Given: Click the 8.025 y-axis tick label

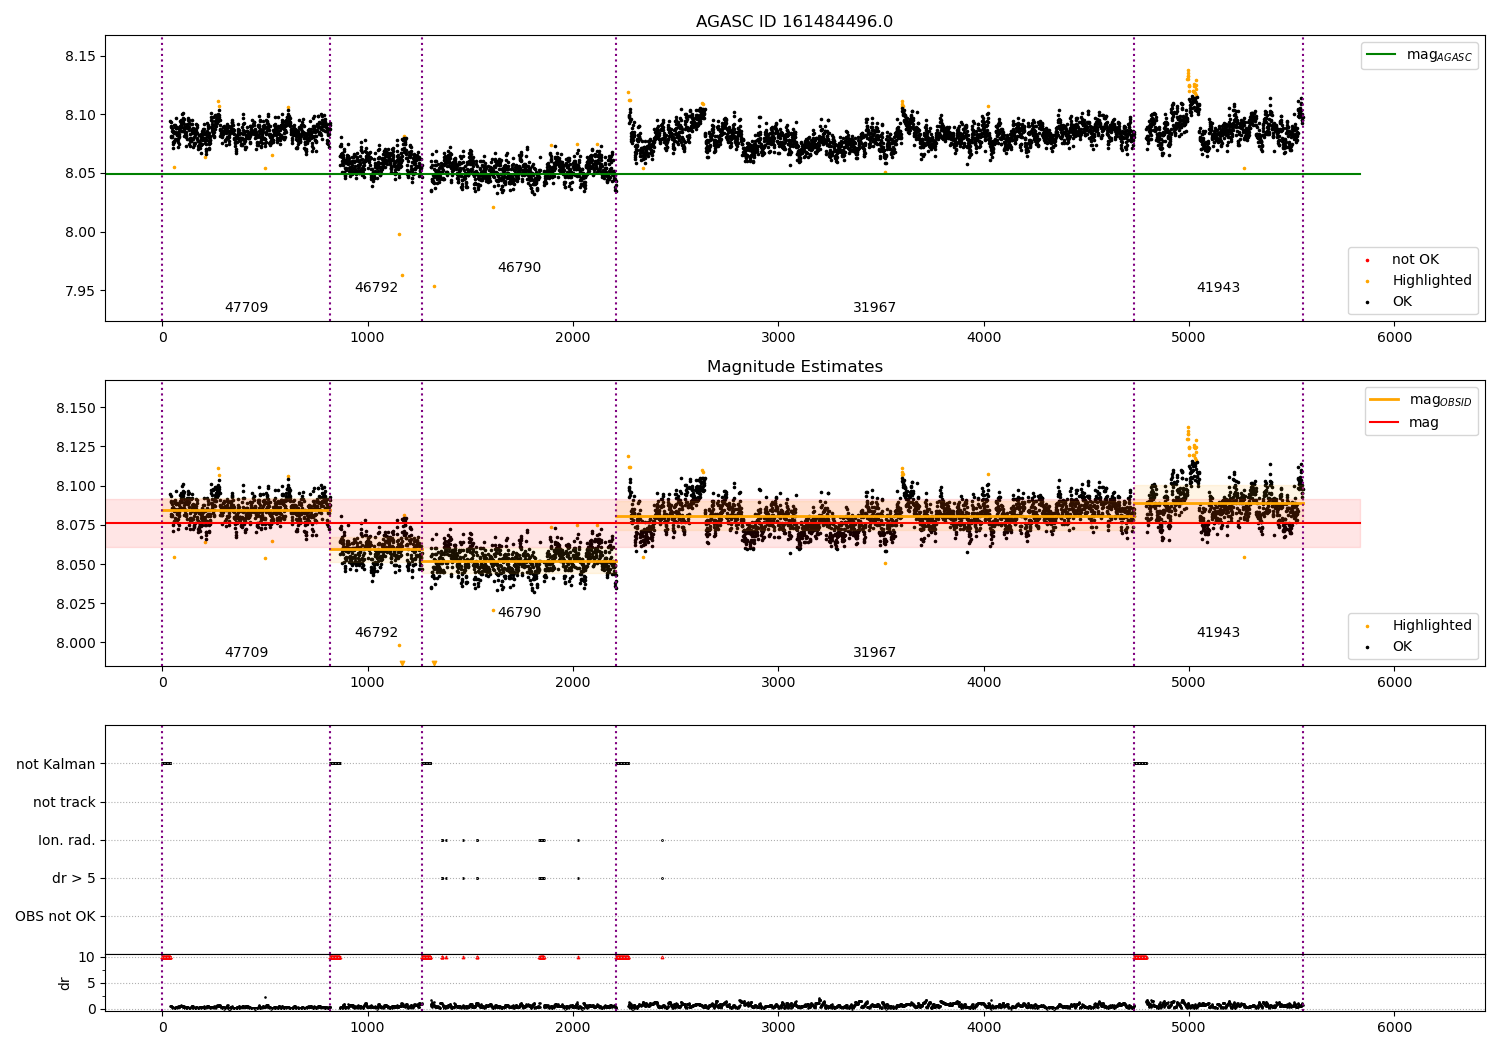Looking at the screenshot, I should point(77,605).
